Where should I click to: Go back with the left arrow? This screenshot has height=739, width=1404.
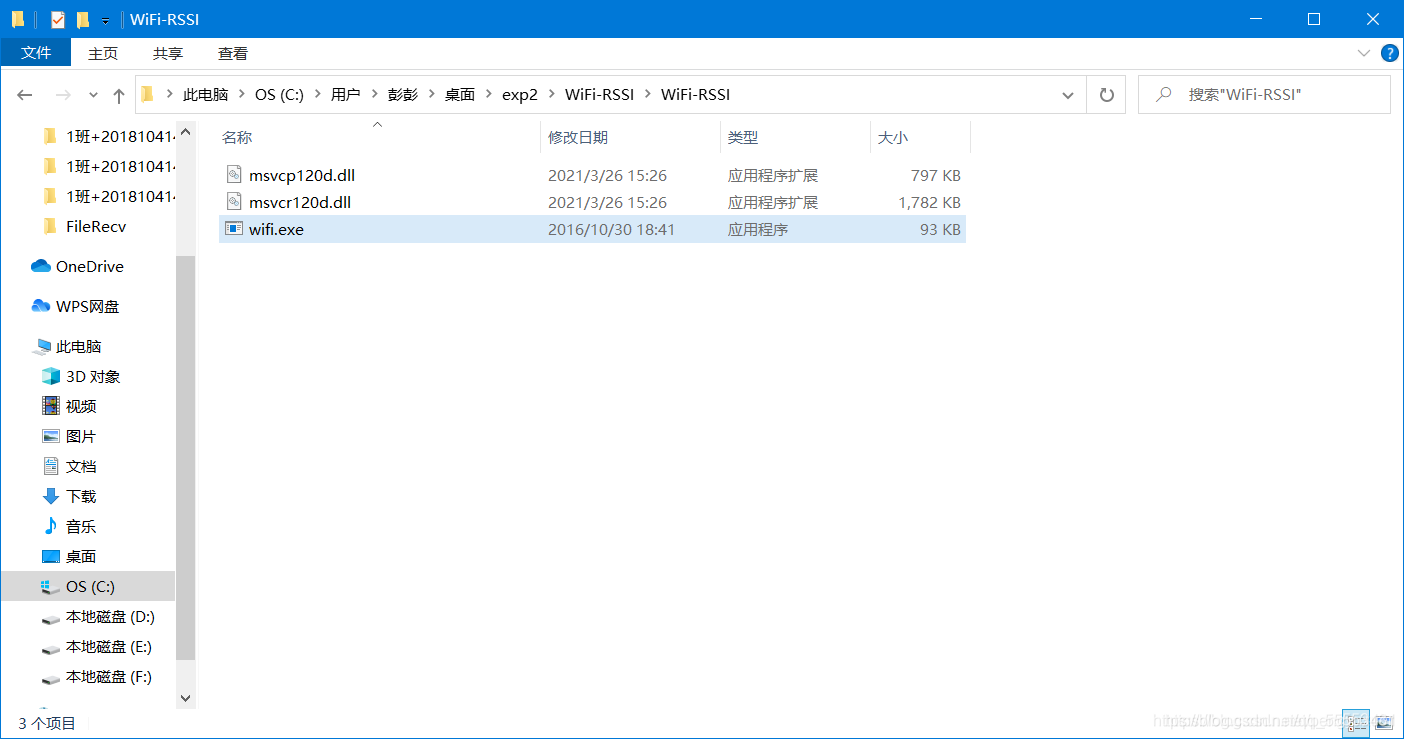pyautogui.click(x=25, y=95)
